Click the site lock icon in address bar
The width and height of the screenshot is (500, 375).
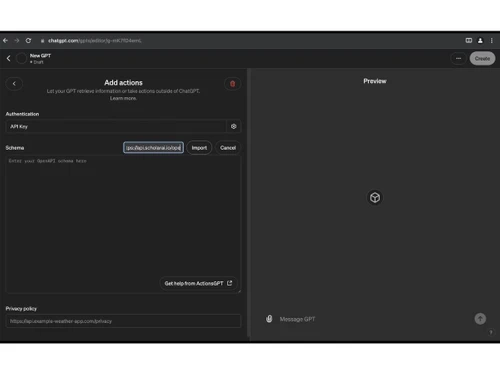click(42, 41)
